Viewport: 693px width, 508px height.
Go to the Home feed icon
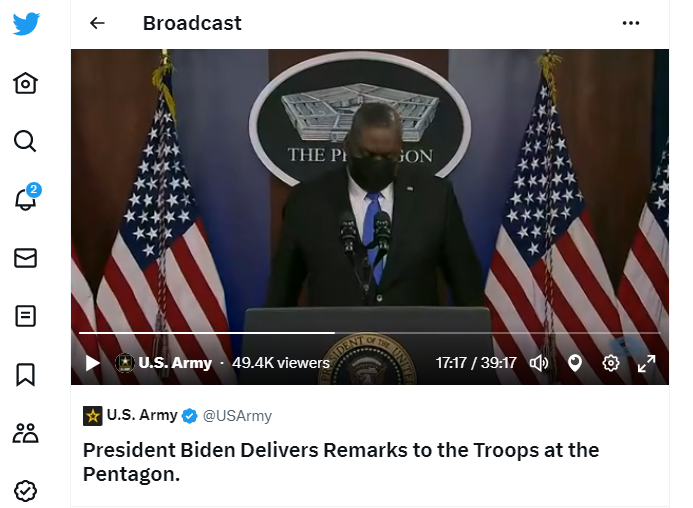coord(25,83)
